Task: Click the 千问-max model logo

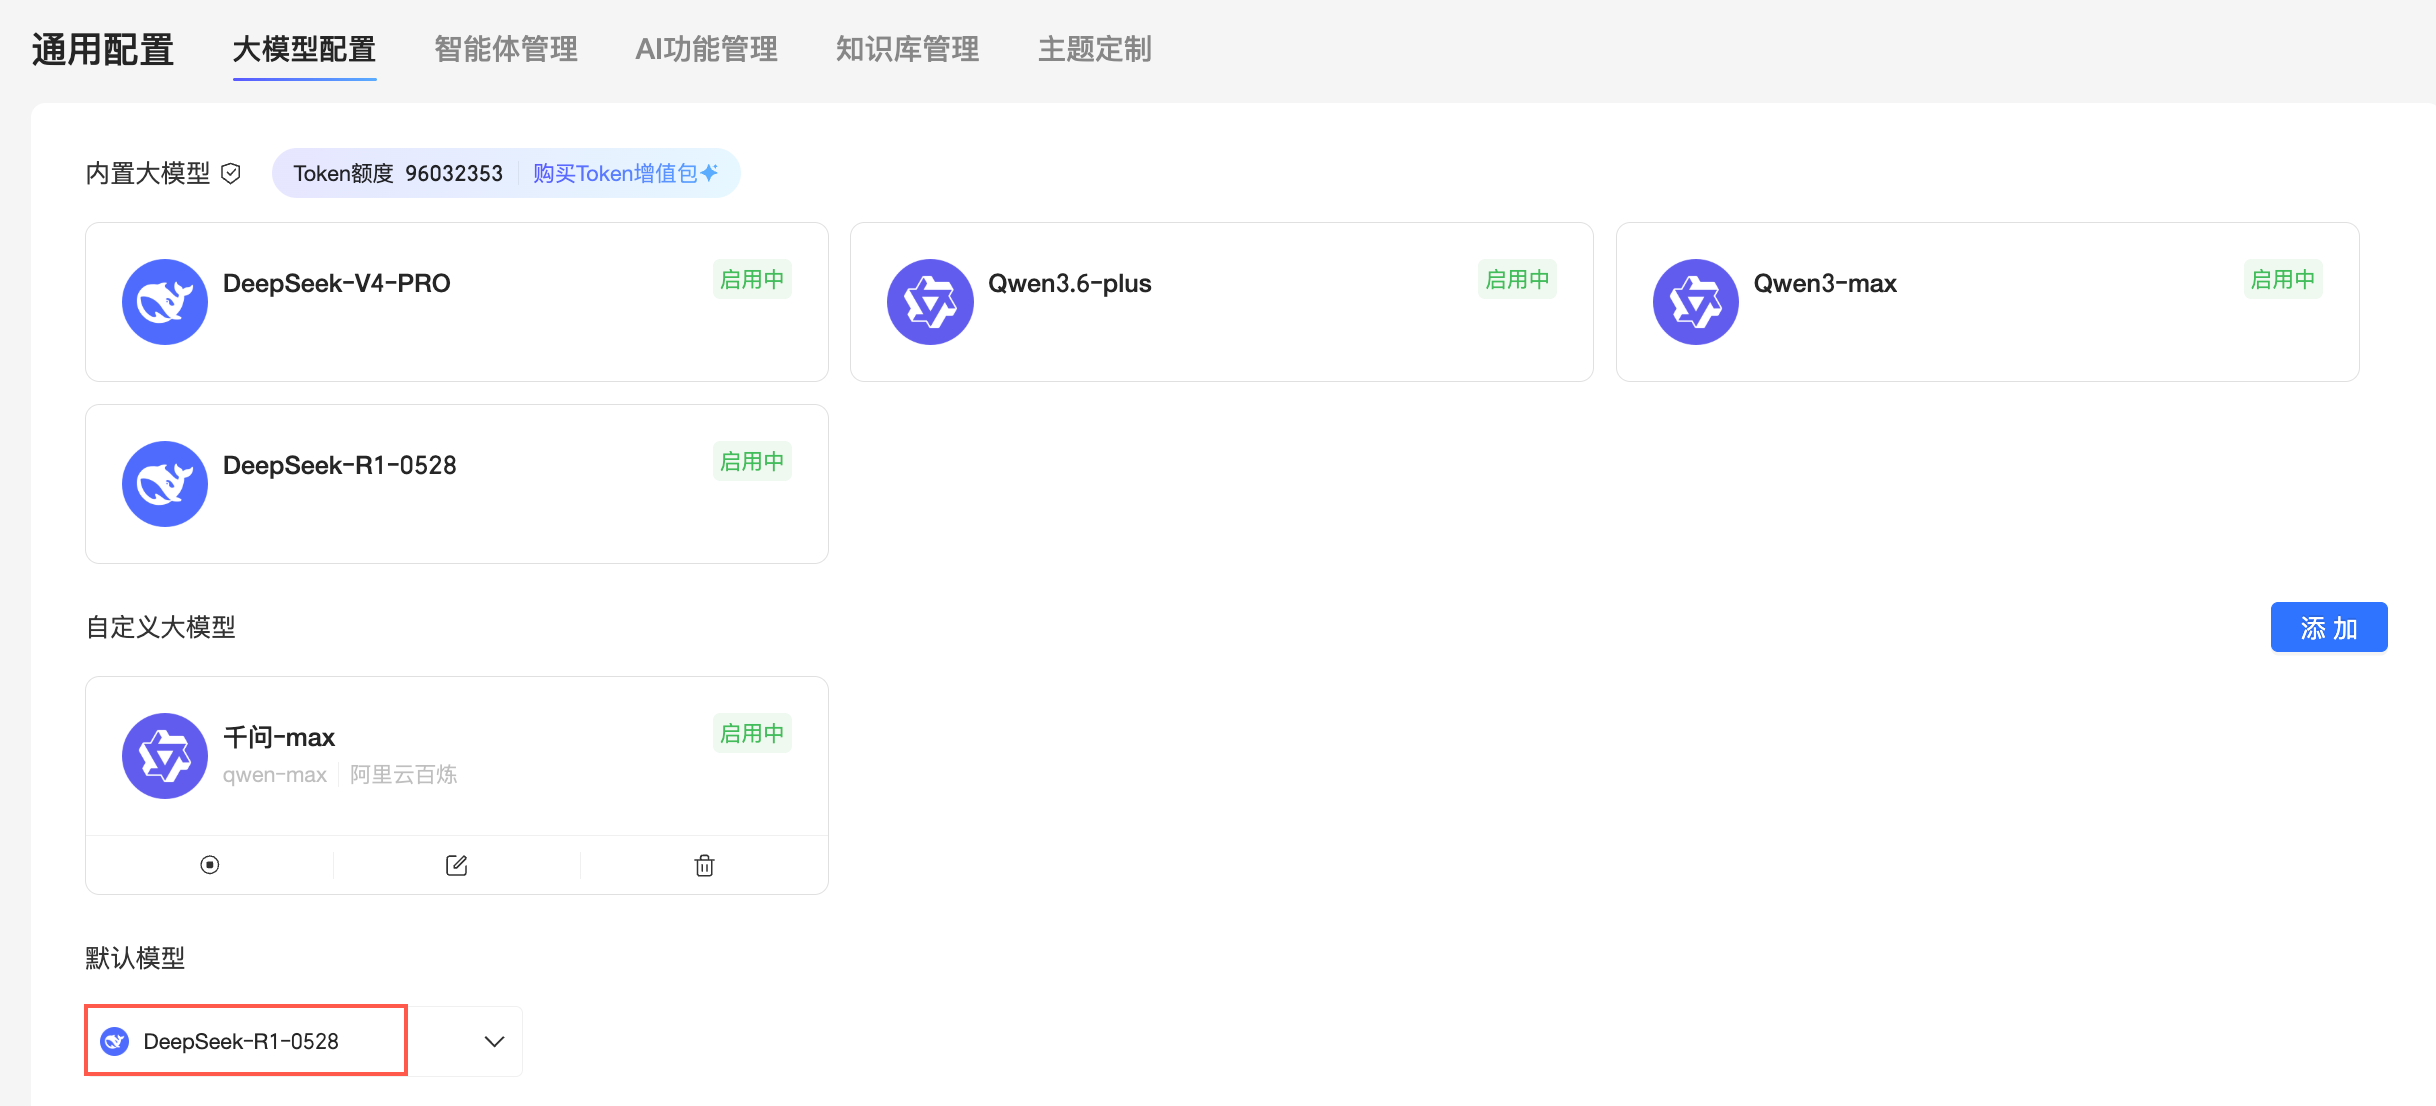Action: [165, 756]
